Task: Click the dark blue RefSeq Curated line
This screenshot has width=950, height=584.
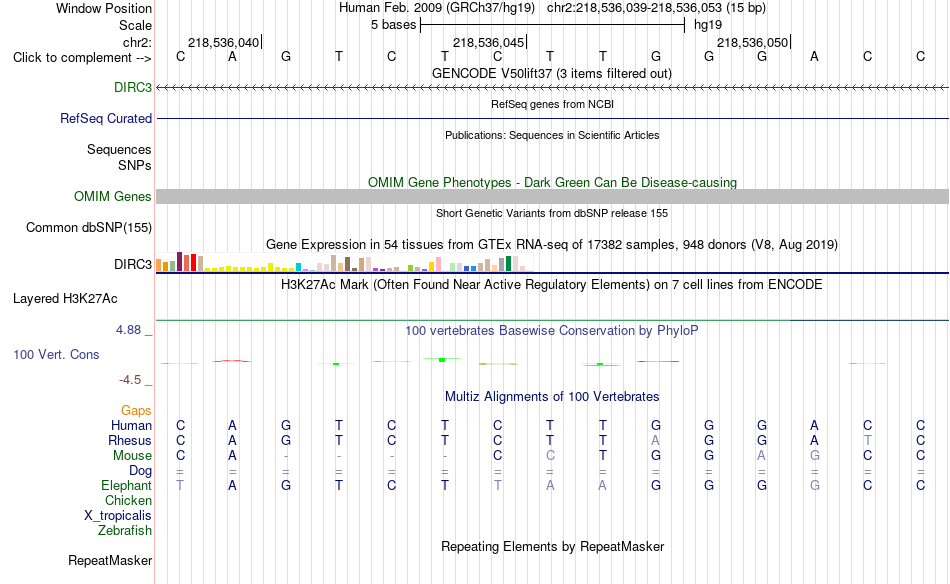Action: pyautogui.click(x=553, y=118)
